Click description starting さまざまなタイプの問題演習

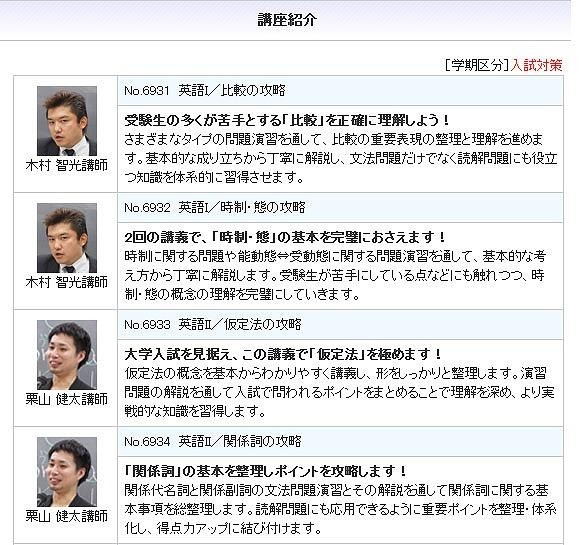(340, 158)
